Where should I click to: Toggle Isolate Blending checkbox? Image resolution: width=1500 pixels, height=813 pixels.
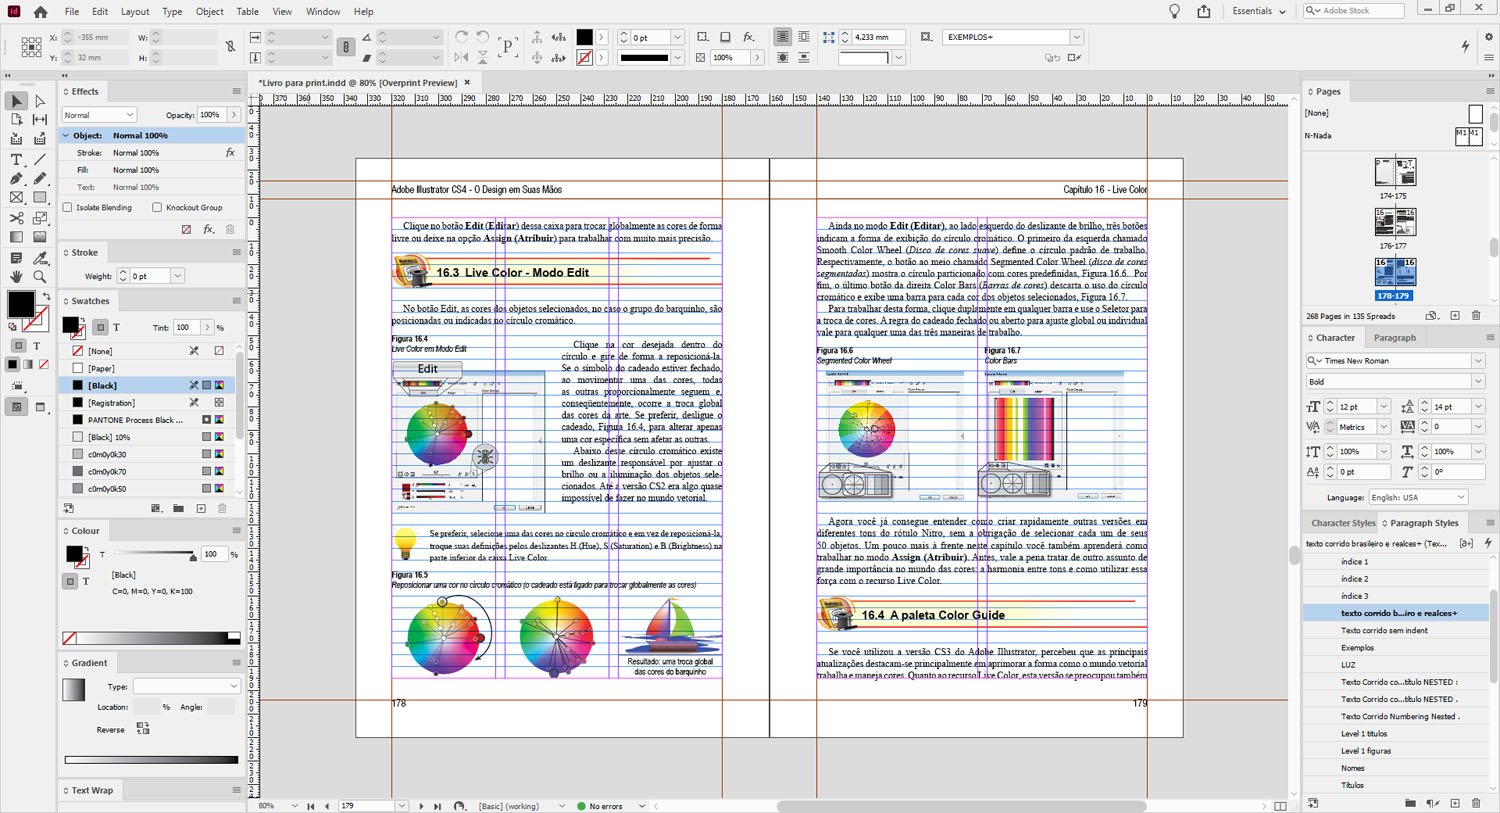[x=68, y=207]
